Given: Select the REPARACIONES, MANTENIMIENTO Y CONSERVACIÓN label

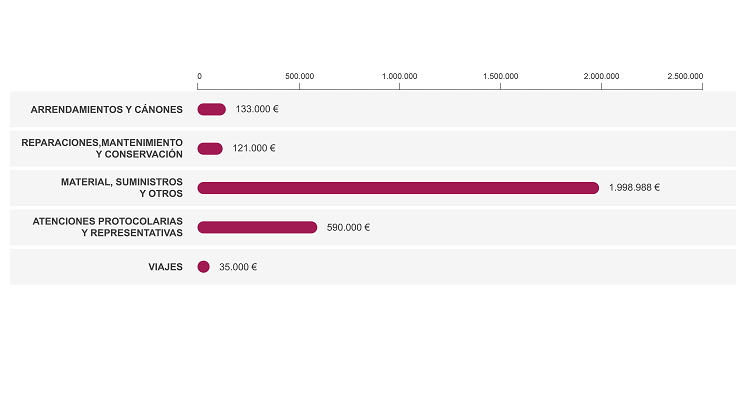Looking at the screenshot, I should 102,148.
